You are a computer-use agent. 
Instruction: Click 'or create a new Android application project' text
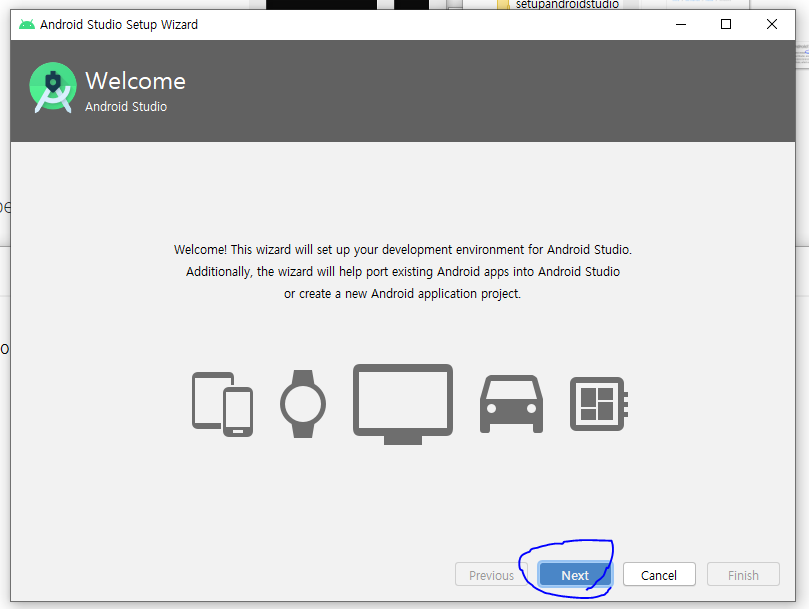tap(402, 294)
